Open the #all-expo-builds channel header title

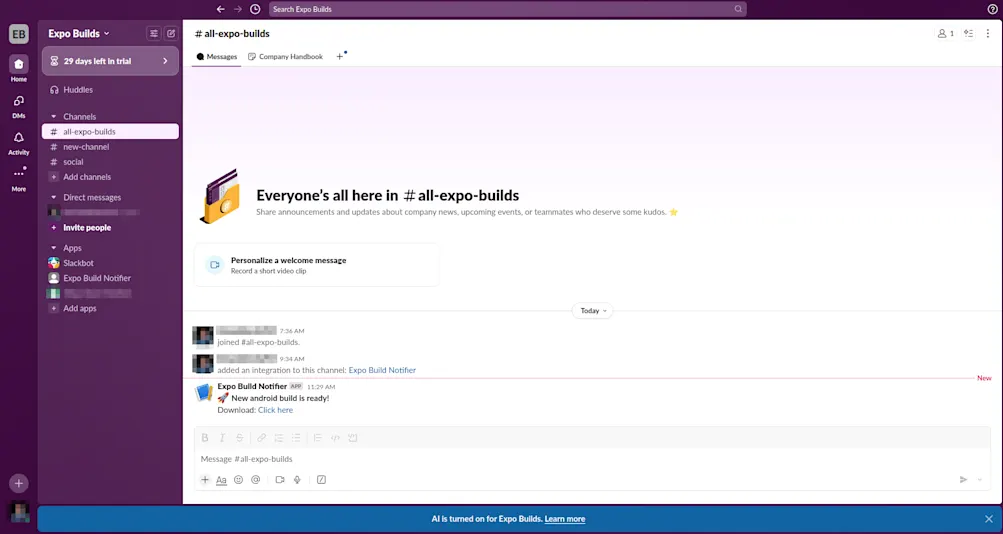click(x=232, y=33)
